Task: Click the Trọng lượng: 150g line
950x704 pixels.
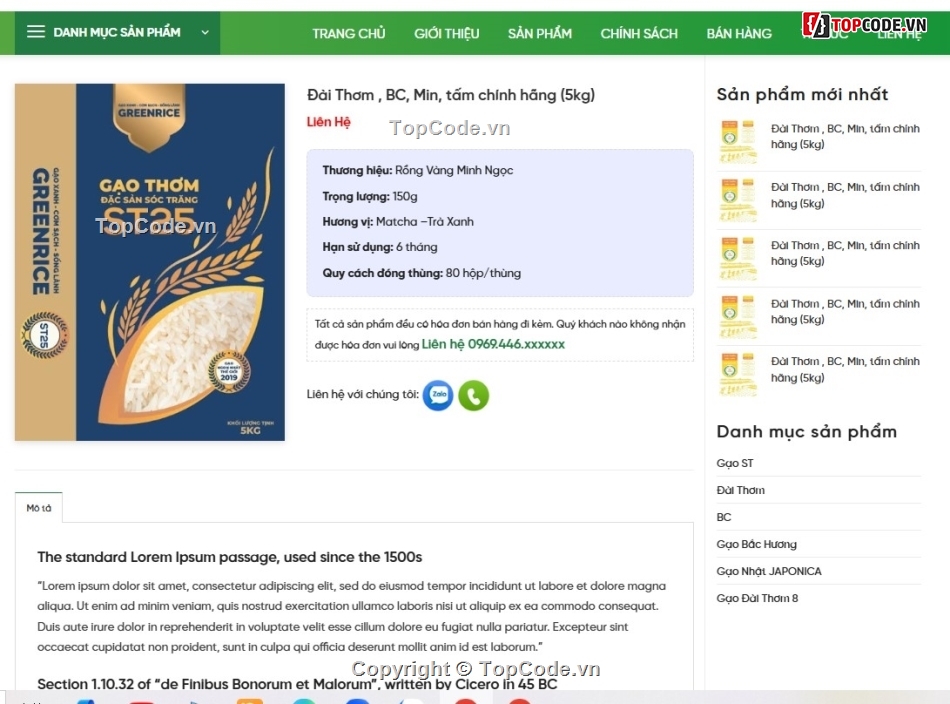Action: 370,196
